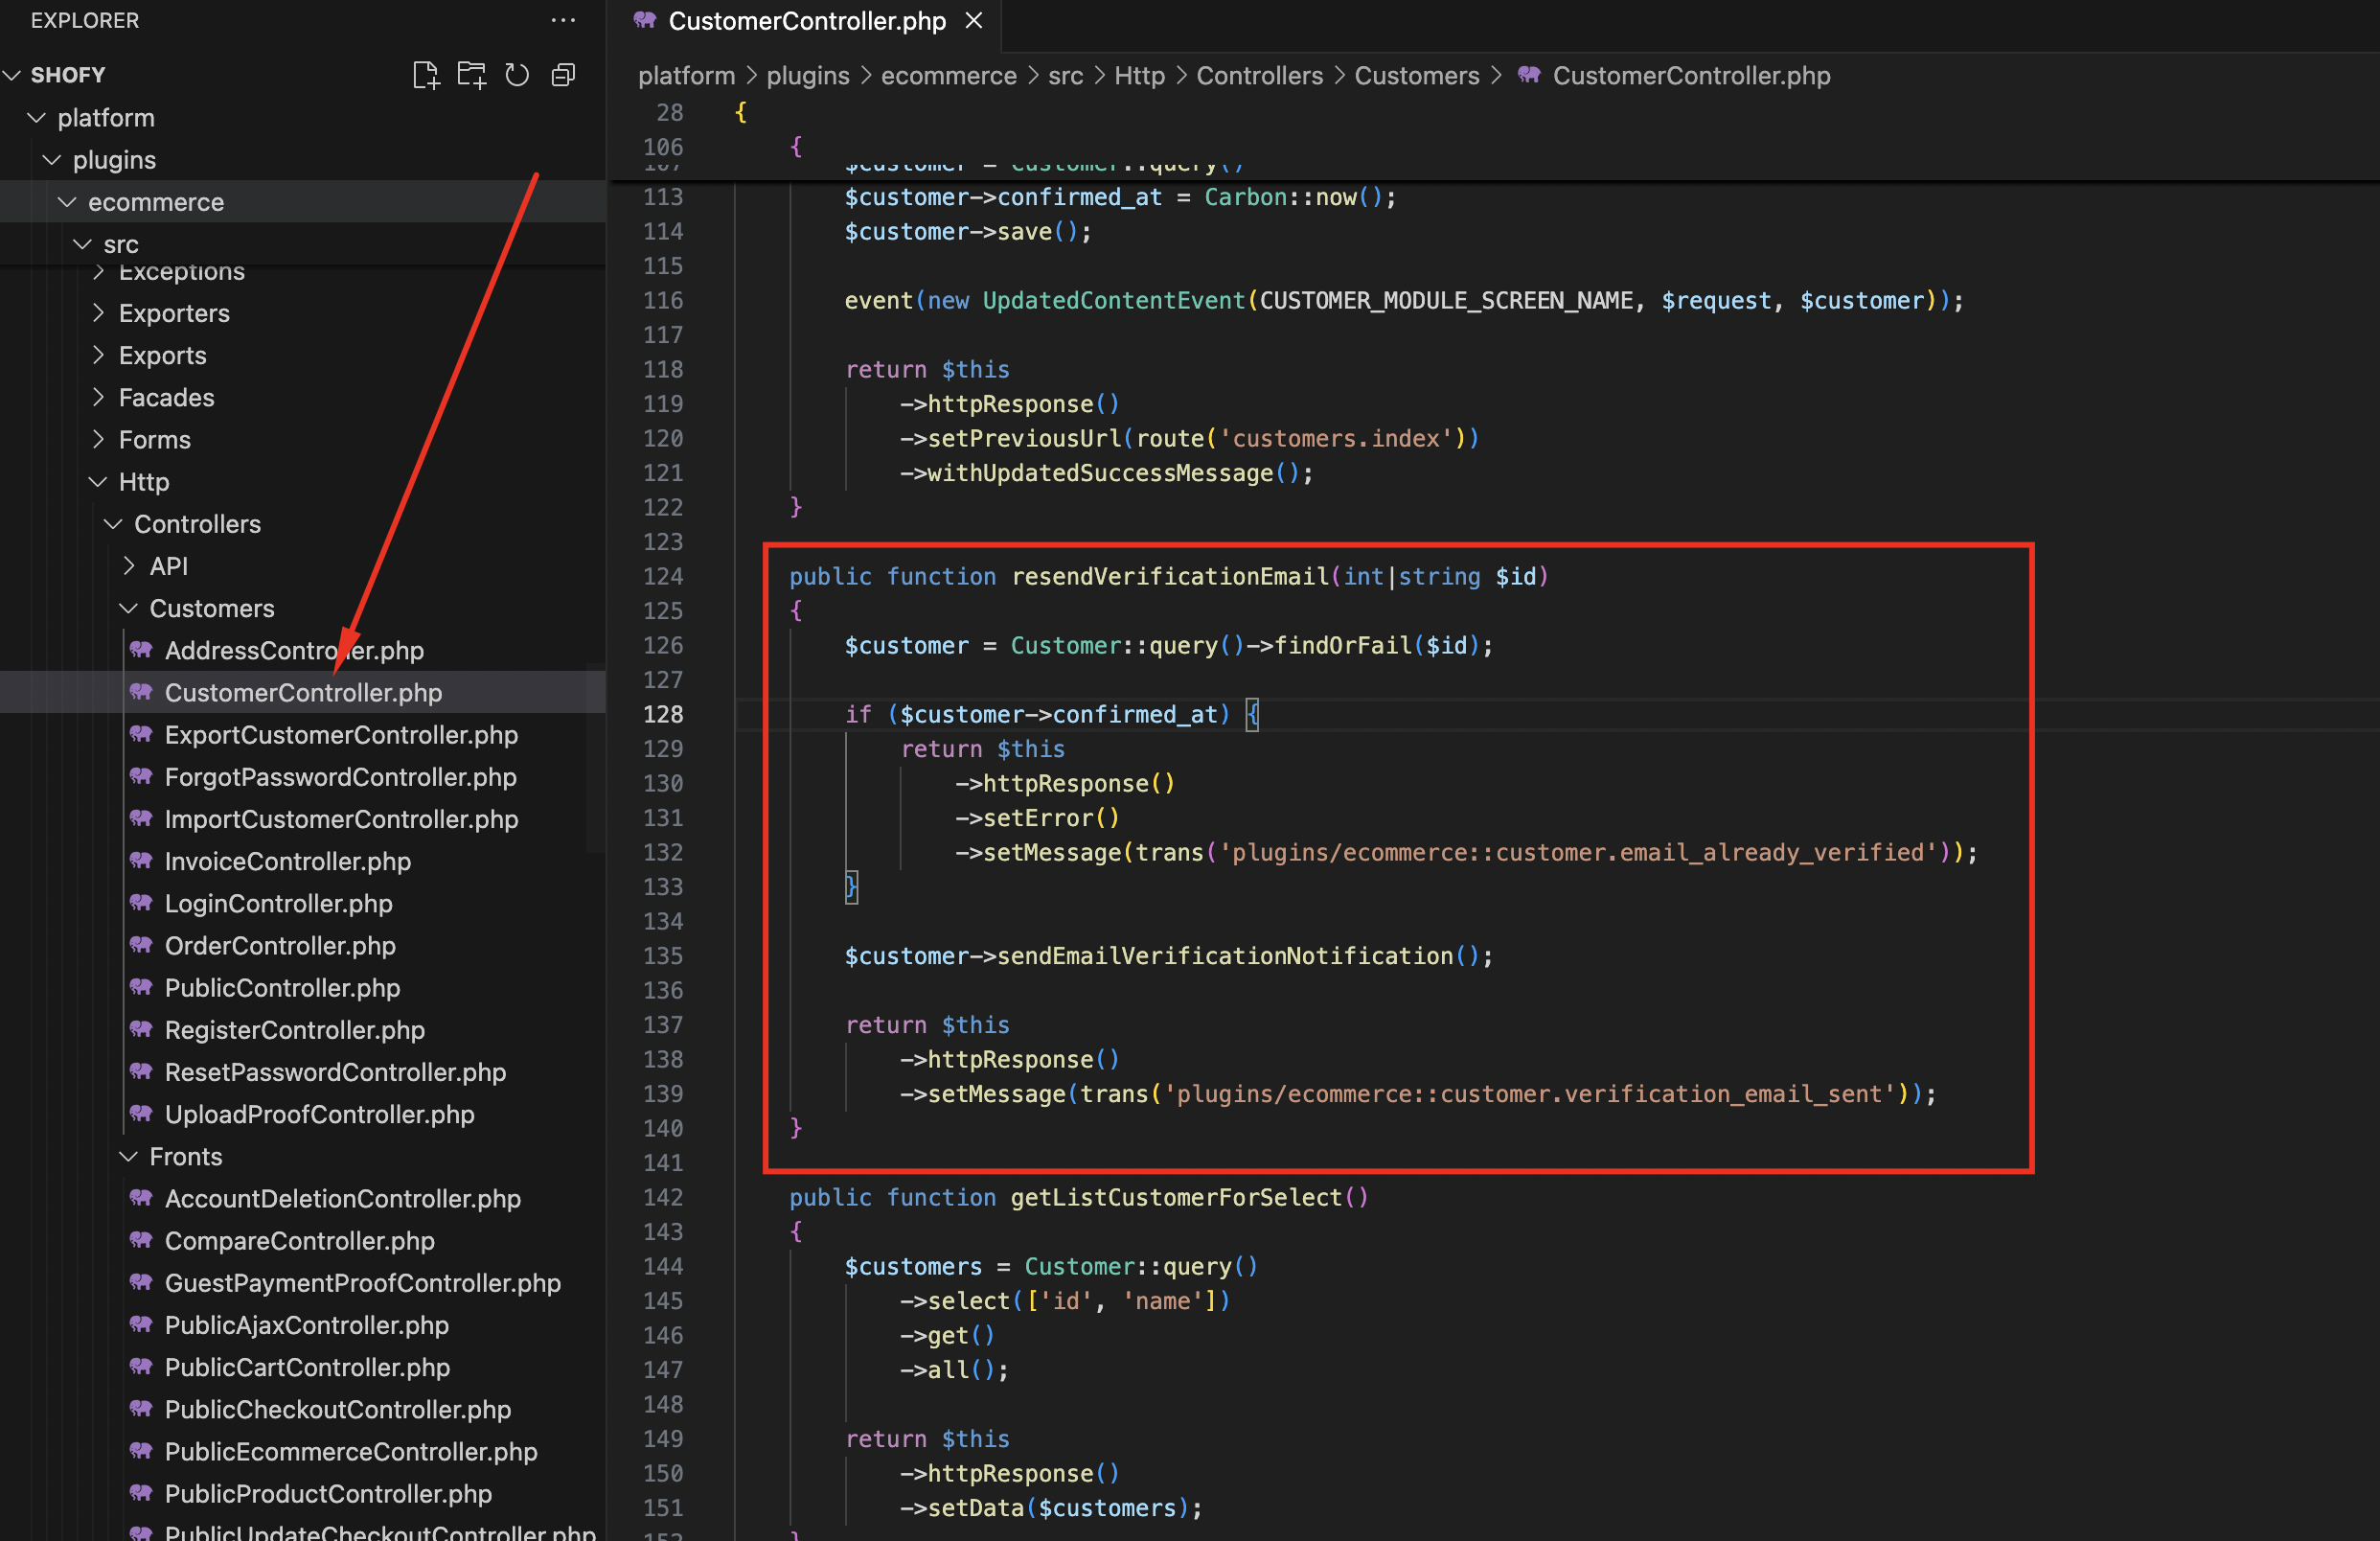Open Explorer's more actions ellipsis menu
This screenshot has width=2380, height=1541.
563,20
